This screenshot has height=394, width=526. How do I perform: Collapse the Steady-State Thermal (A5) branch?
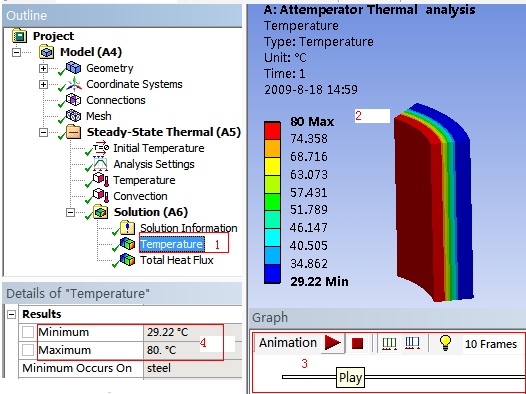[43, 132]
